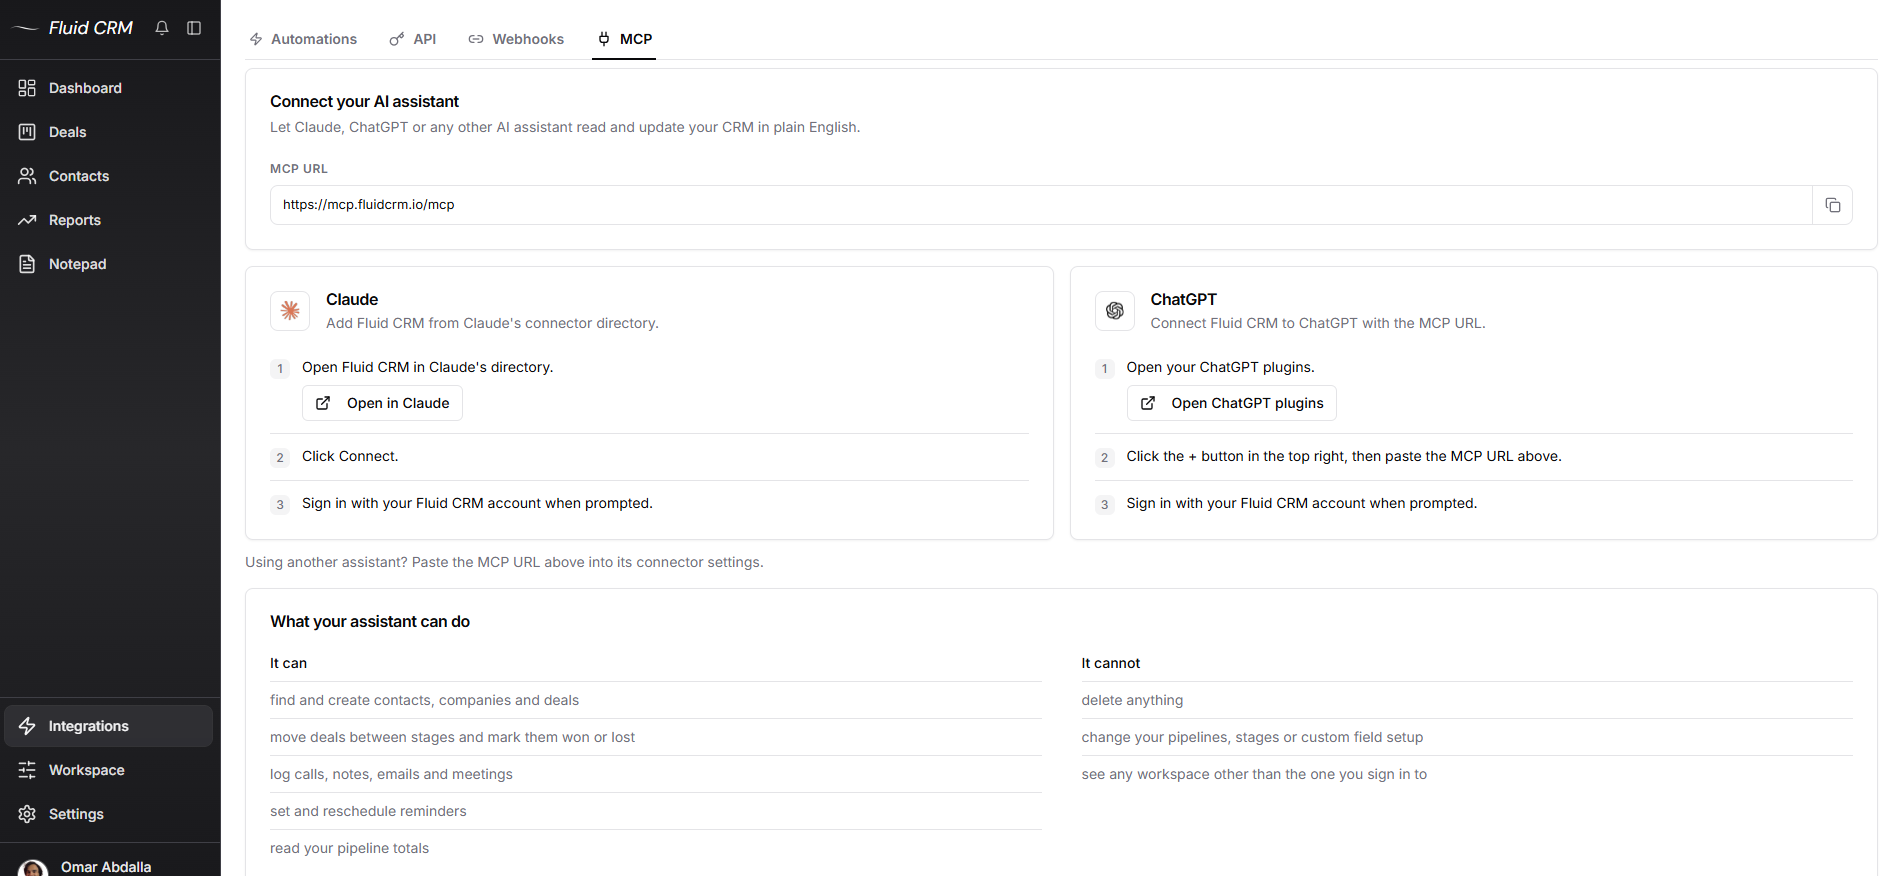Image resolution: width=1900 pixels, height=876 pixels.
Task: Click the Fluid CRM logo
Action: [72, 28]
